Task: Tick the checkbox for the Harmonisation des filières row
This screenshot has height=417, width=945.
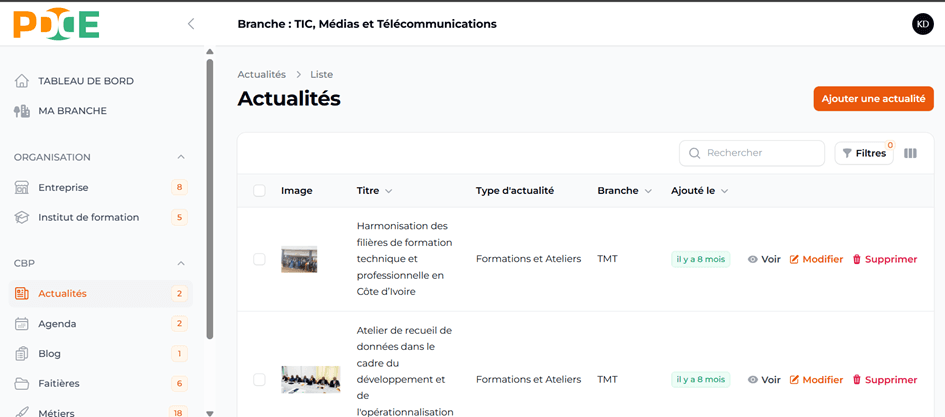Action: [x=259, y=259]
